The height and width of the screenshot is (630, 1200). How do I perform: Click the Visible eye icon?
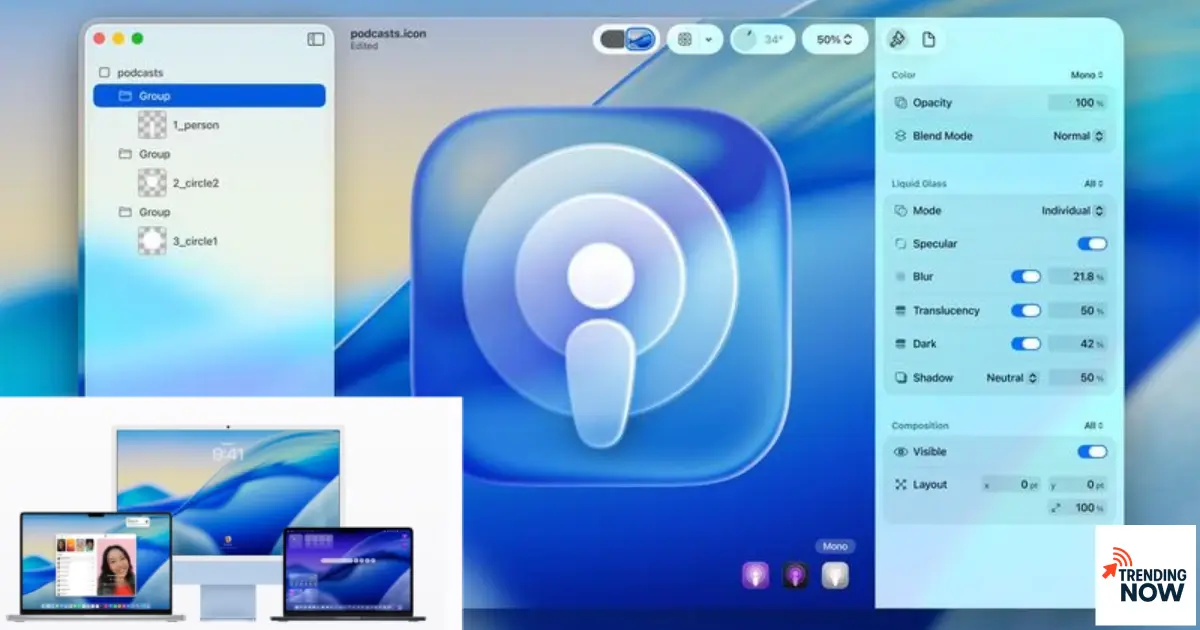click(900, 452)
